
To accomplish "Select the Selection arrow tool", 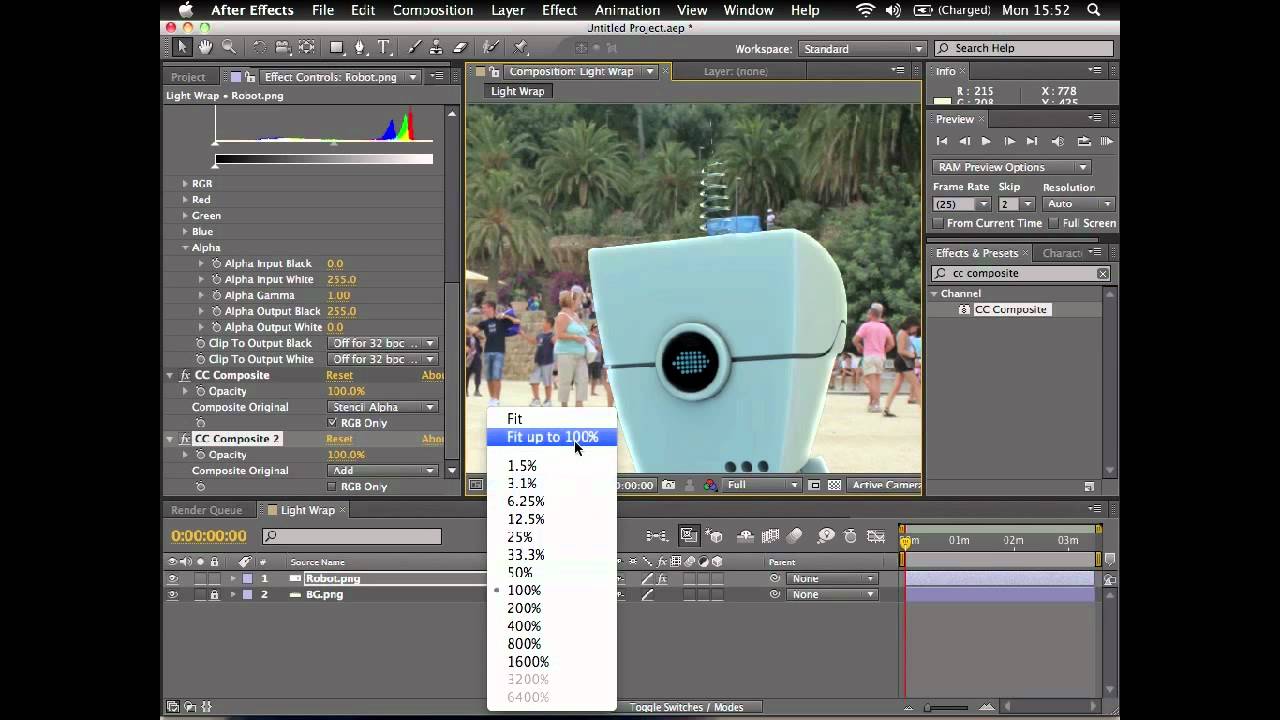I will click(181, 47).
